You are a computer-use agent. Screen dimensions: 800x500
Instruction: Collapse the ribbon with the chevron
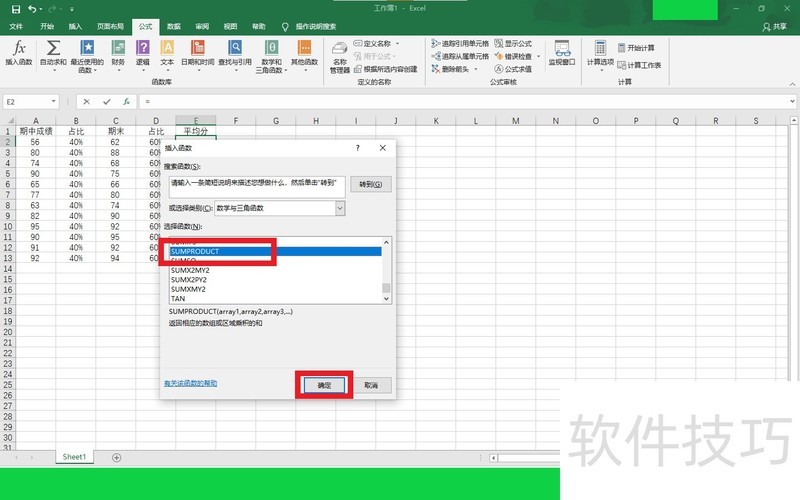pos(792,84)
